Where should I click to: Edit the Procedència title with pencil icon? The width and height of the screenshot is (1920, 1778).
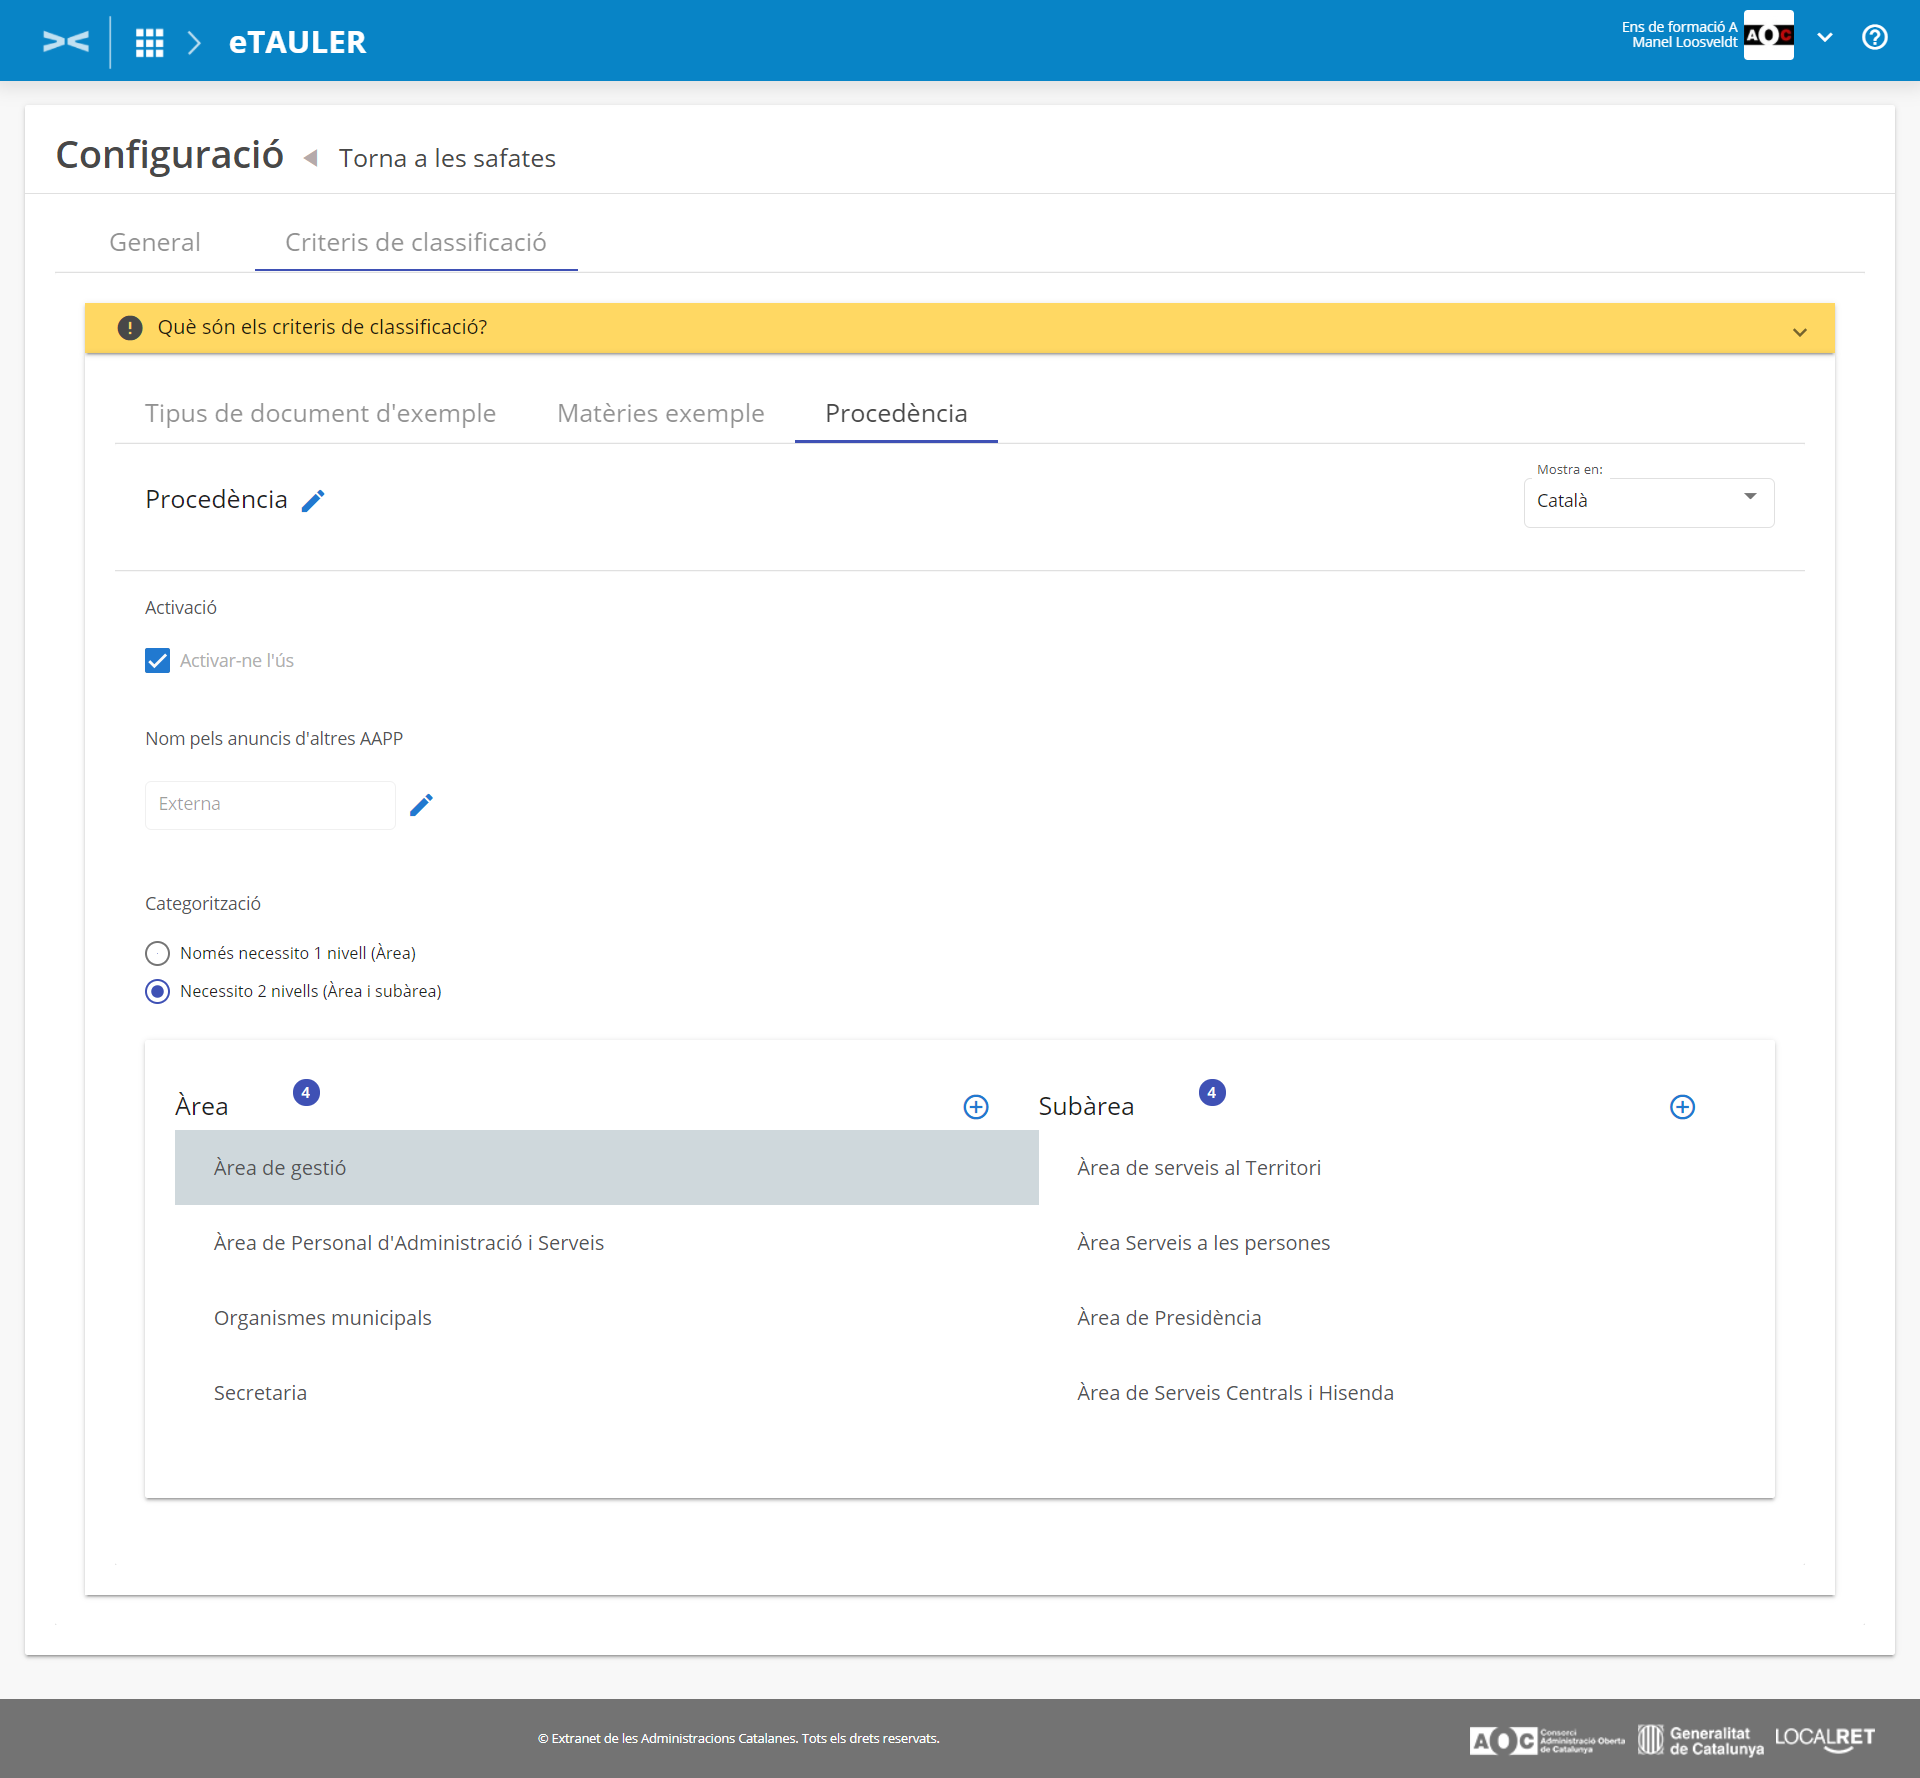point(313,501)
